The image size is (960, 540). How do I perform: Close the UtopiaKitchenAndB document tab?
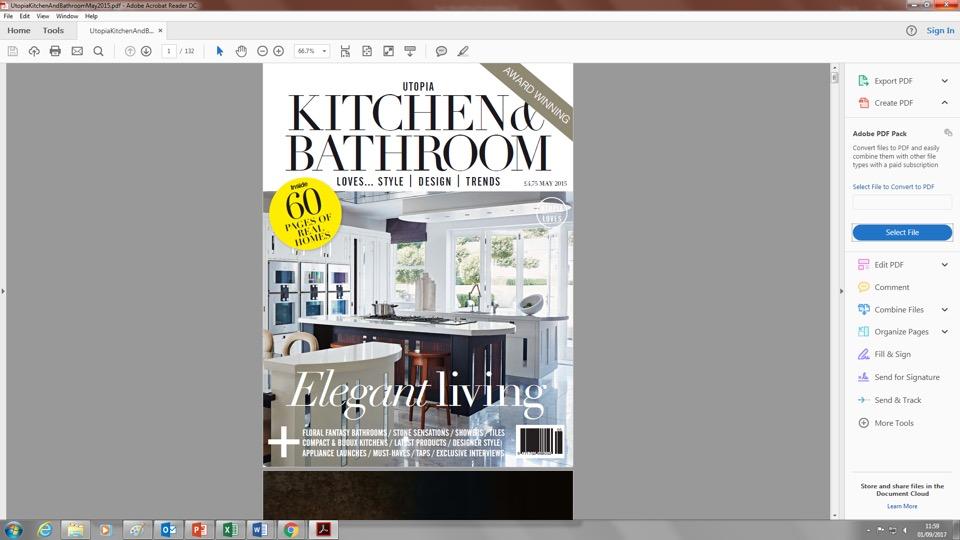[160, 31]
